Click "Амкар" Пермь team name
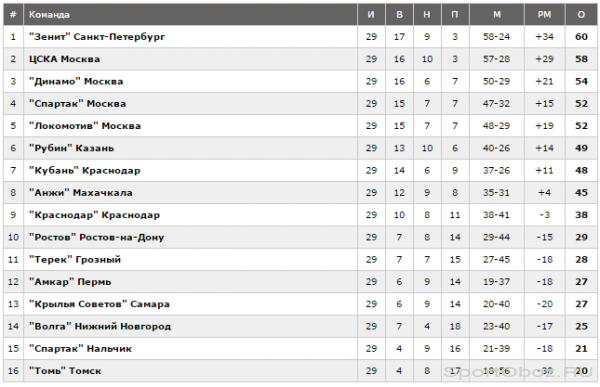Viewport: 600px width, 387px height. pyautogui.click(x=70, y=282)
